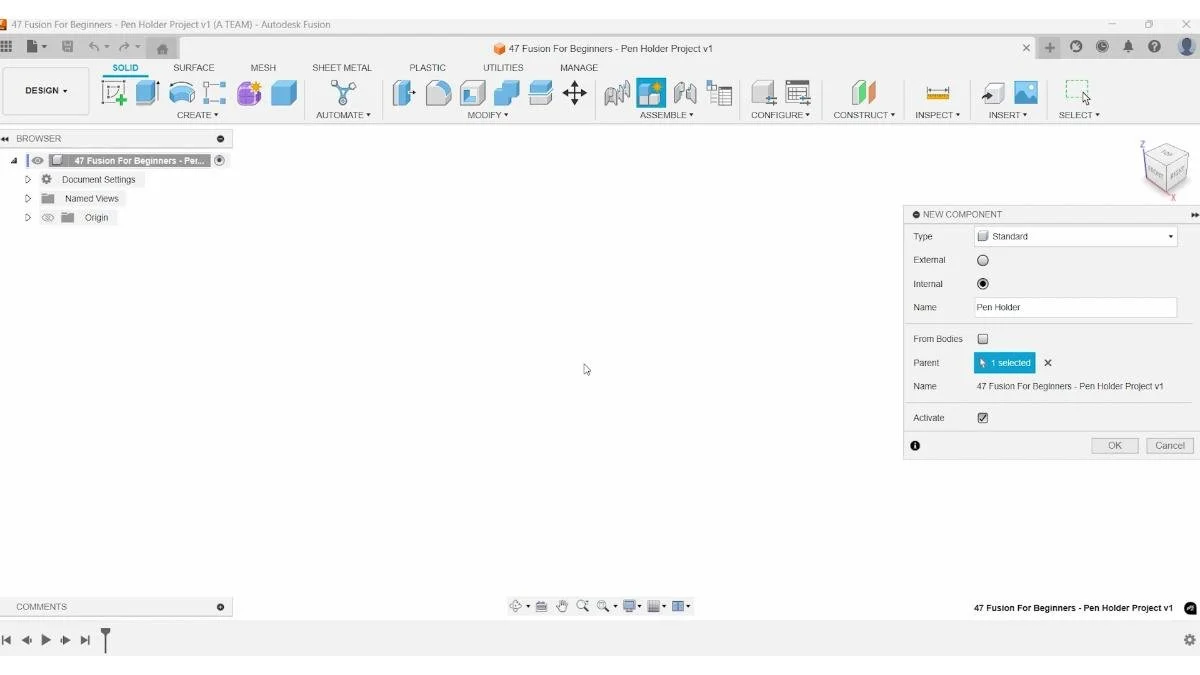Image resolution: width=1200 pixels, height=675 pixels.
Task: Open the Modify dropdown menu
Action: (487, 115)
